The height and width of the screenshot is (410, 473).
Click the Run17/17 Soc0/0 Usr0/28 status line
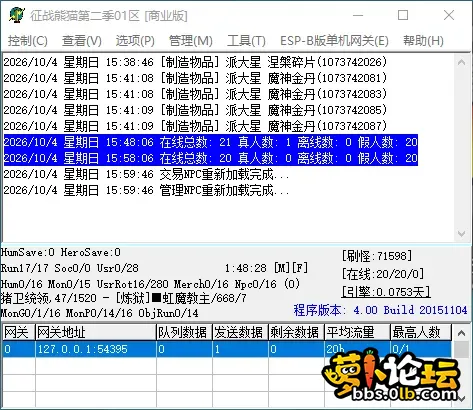pos(70,268)
